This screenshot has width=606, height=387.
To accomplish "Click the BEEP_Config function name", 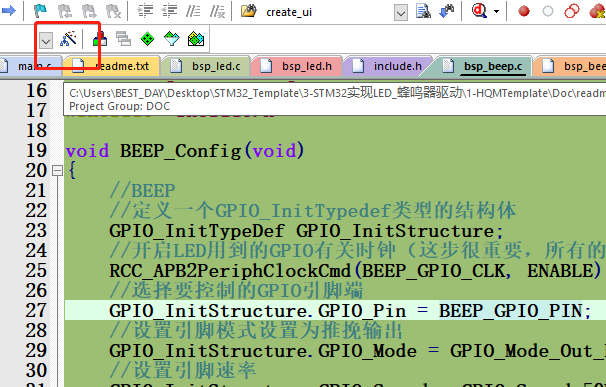I will tap(180, 151).
